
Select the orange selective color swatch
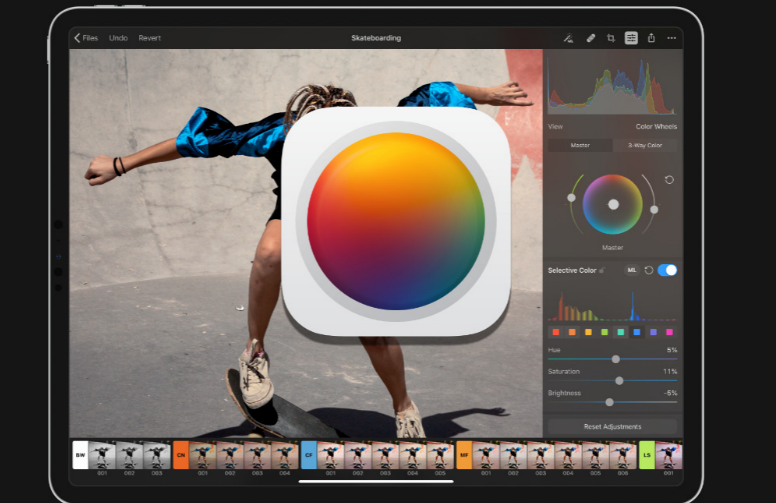572,332
